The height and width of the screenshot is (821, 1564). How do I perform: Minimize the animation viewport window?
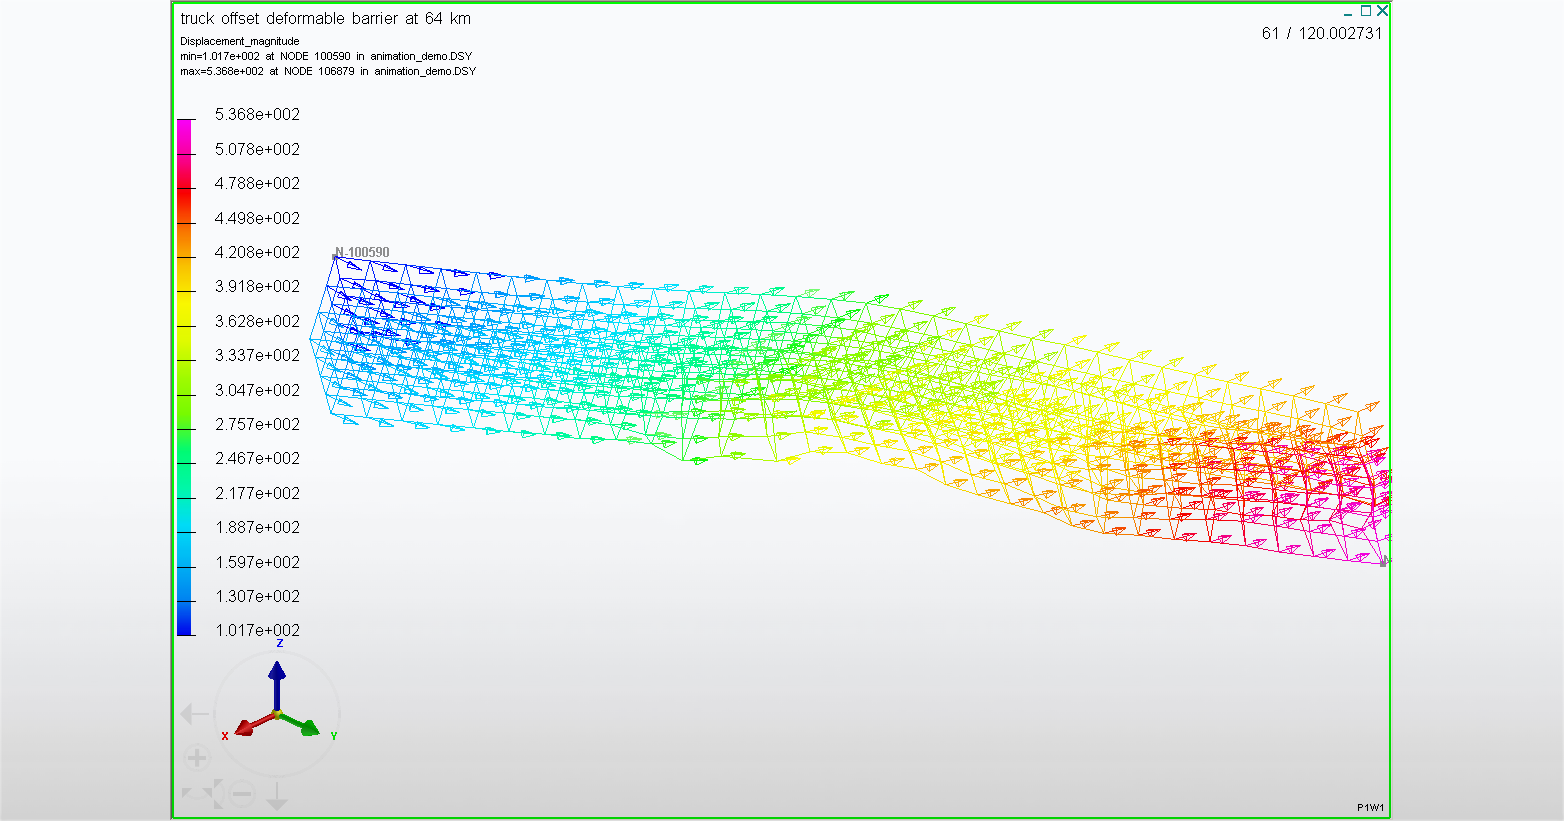(x=1349, y=12)
